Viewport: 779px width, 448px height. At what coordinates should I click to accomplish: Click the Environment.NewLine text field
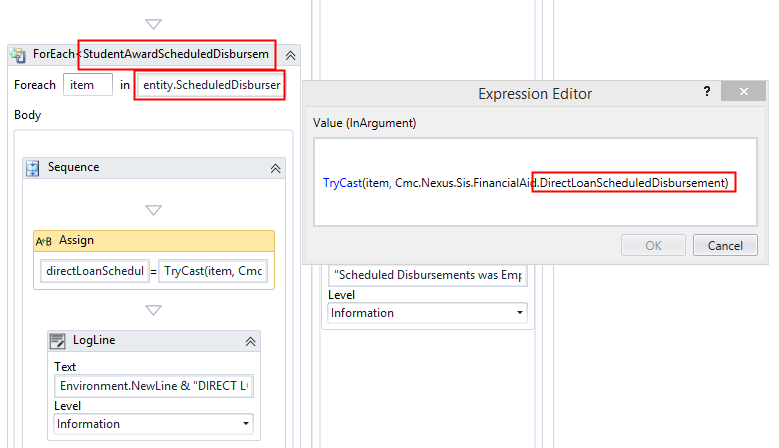pos(153,386)
